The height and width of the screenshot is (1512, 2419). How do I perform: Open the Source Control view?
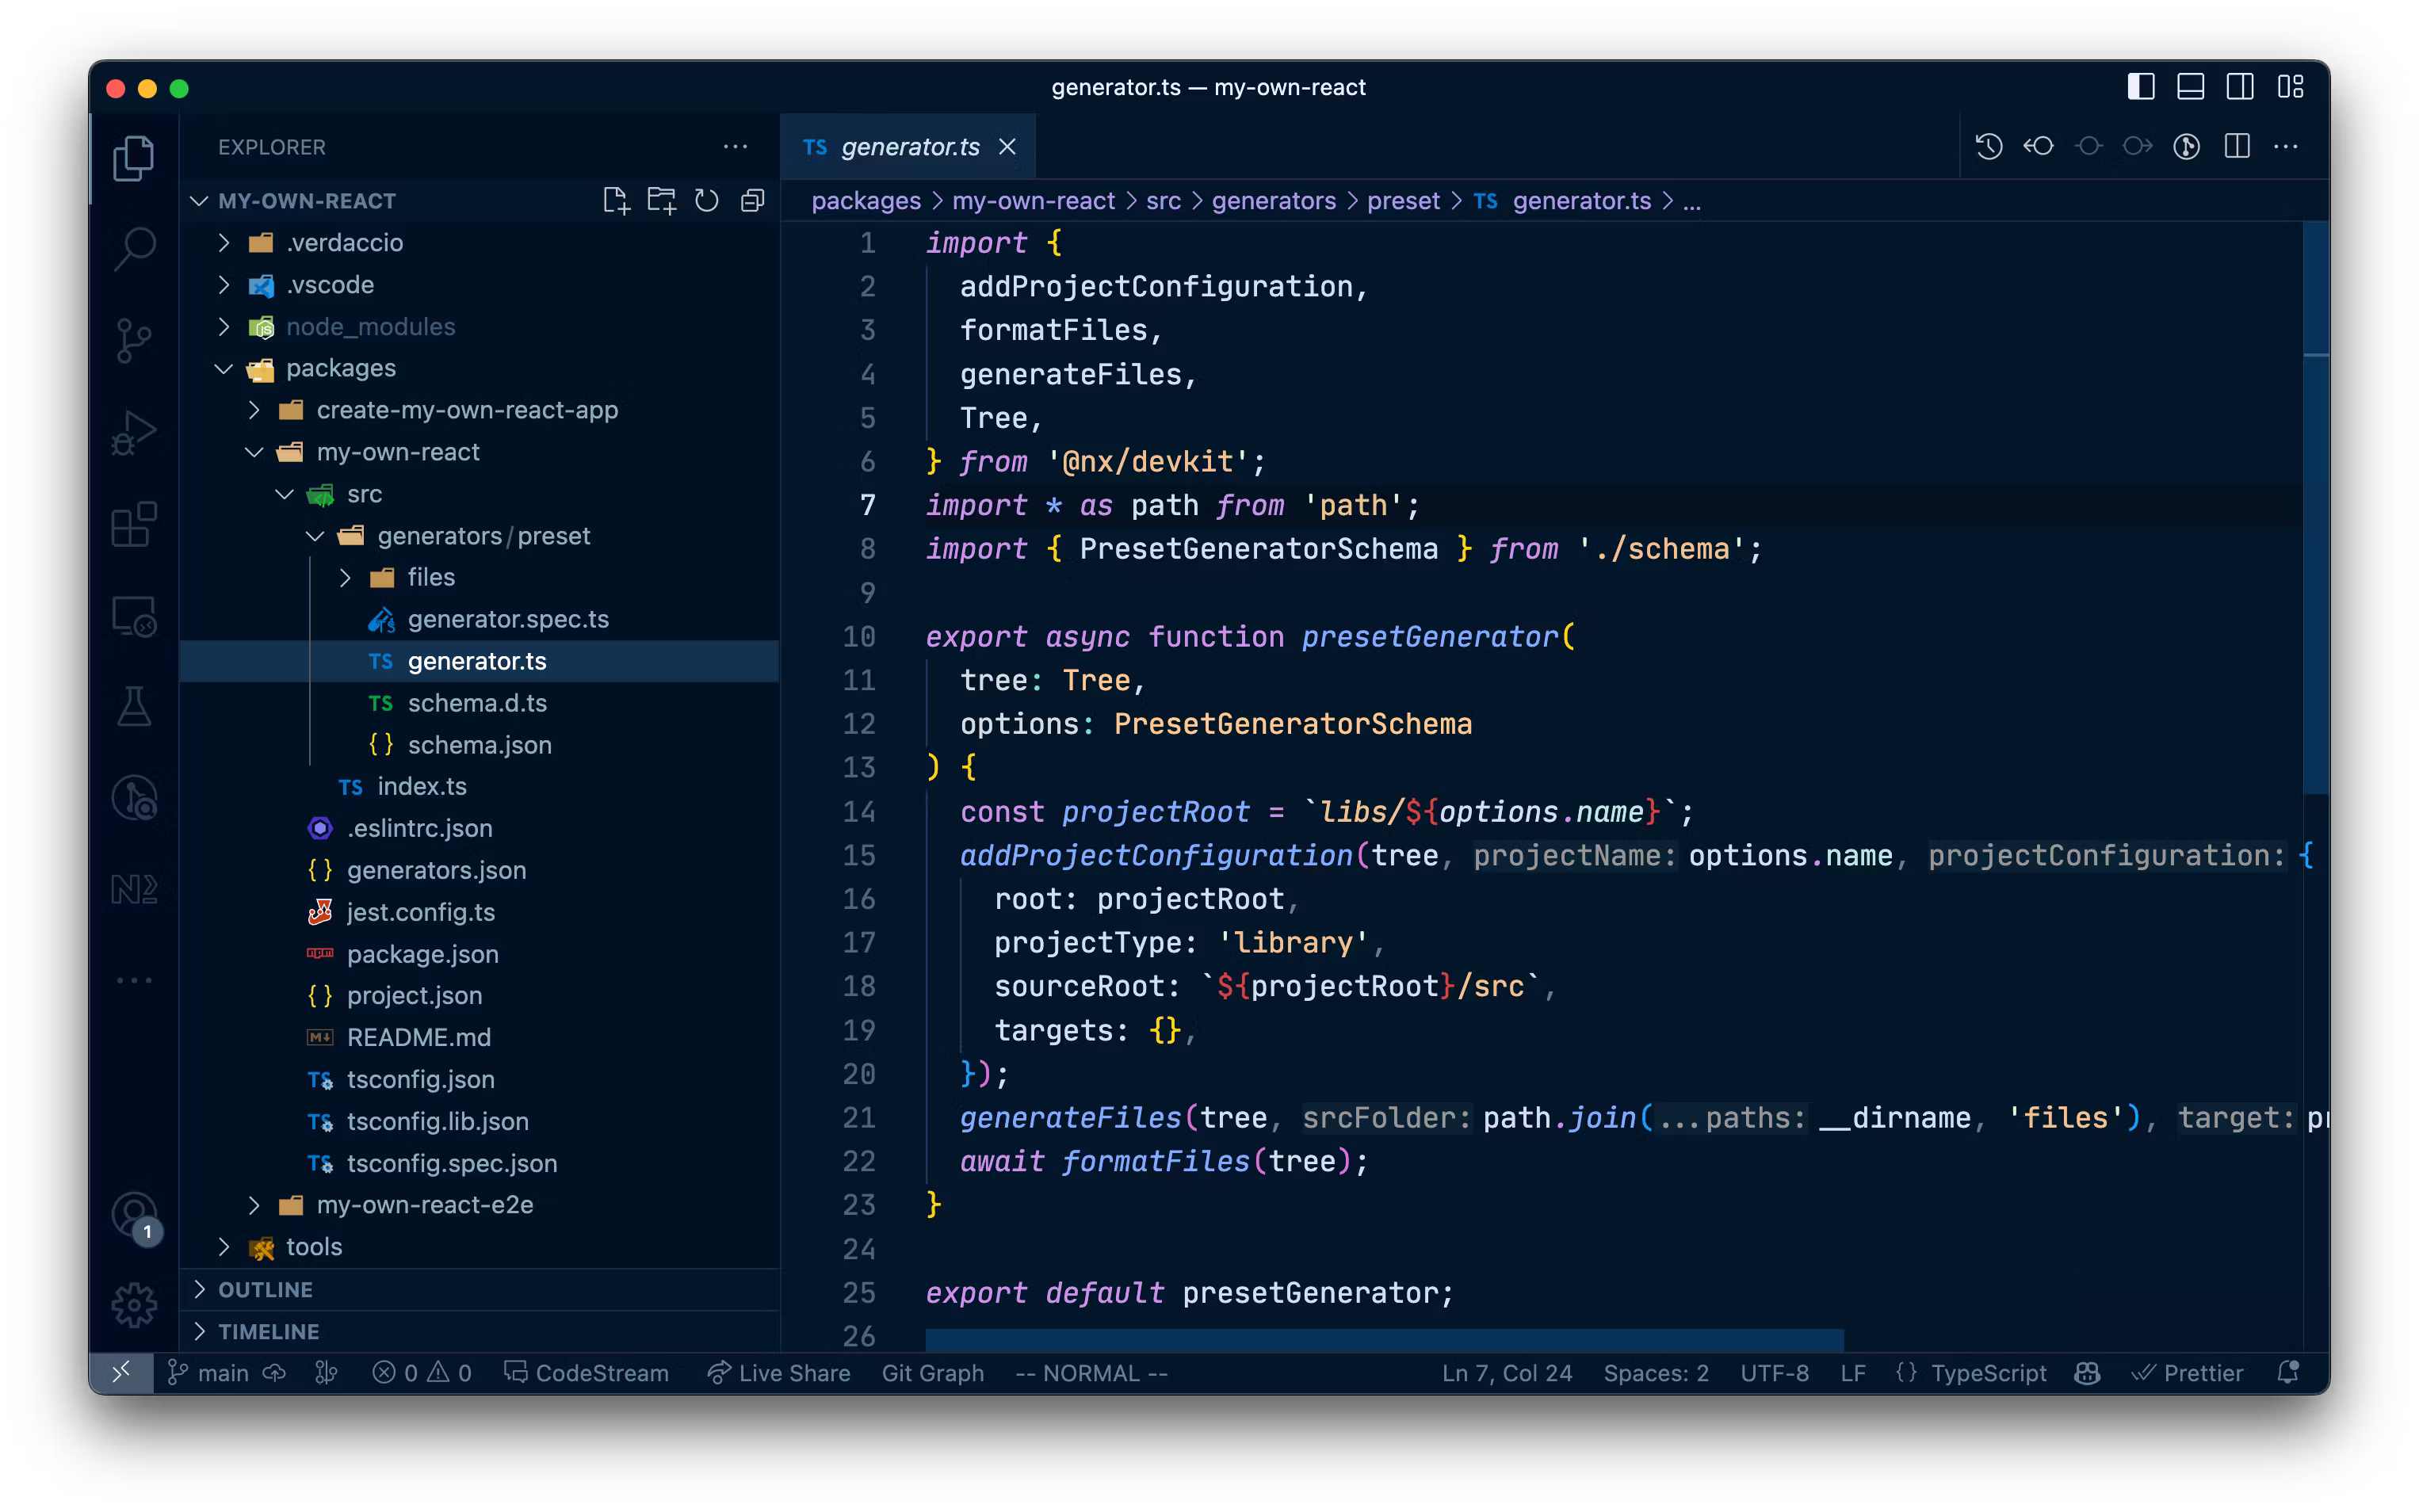point(134,340)
